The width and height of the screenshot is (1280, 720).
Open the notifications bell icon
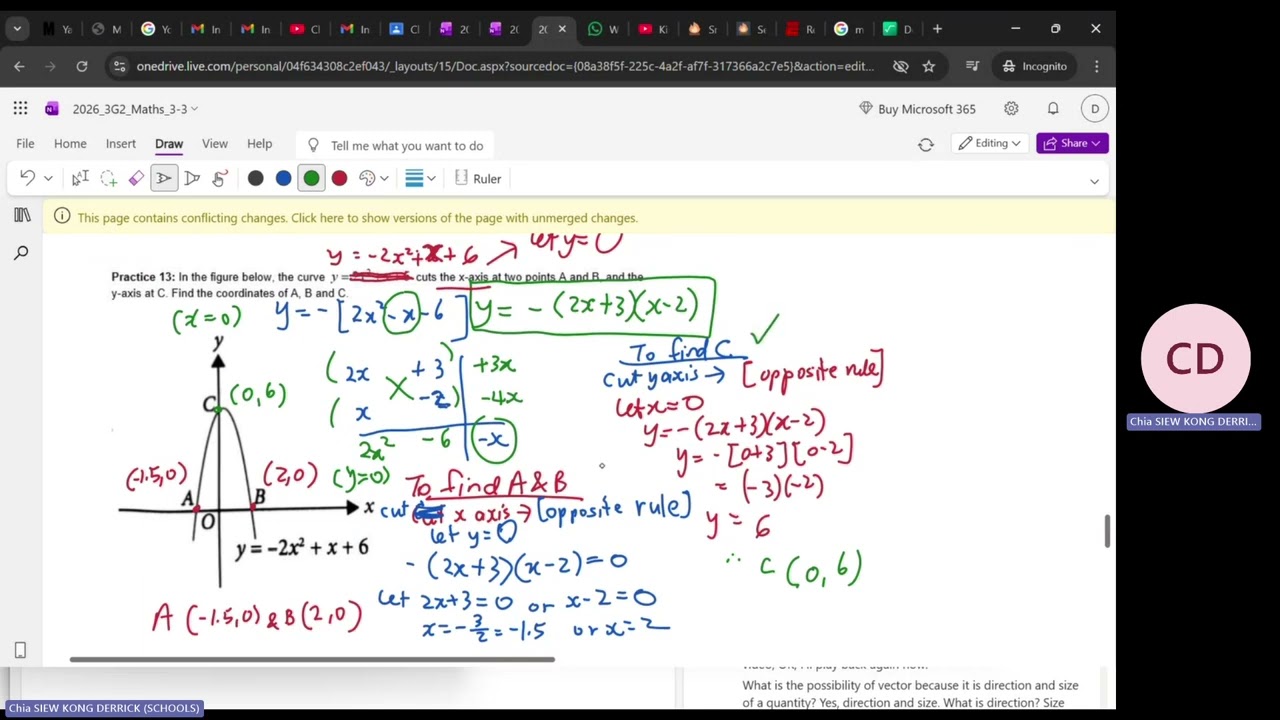[1053, 109]
